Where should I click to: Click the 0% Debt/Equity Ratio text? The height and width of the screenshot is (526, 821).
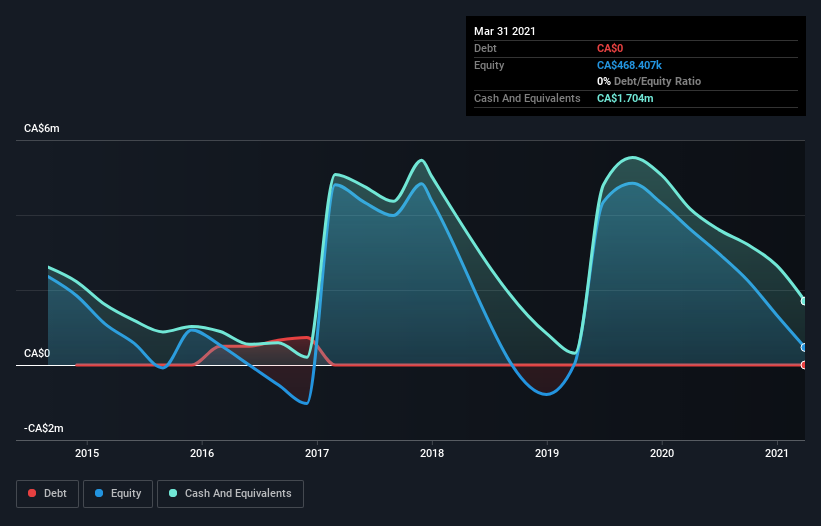click(x=649, y=81)
